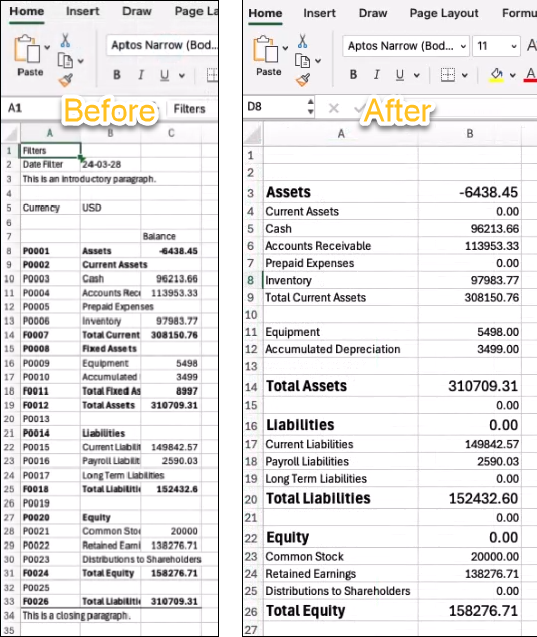Click Font Color A in After window
The width and height of the screenshot is (537, 637).
click(531, 75)
